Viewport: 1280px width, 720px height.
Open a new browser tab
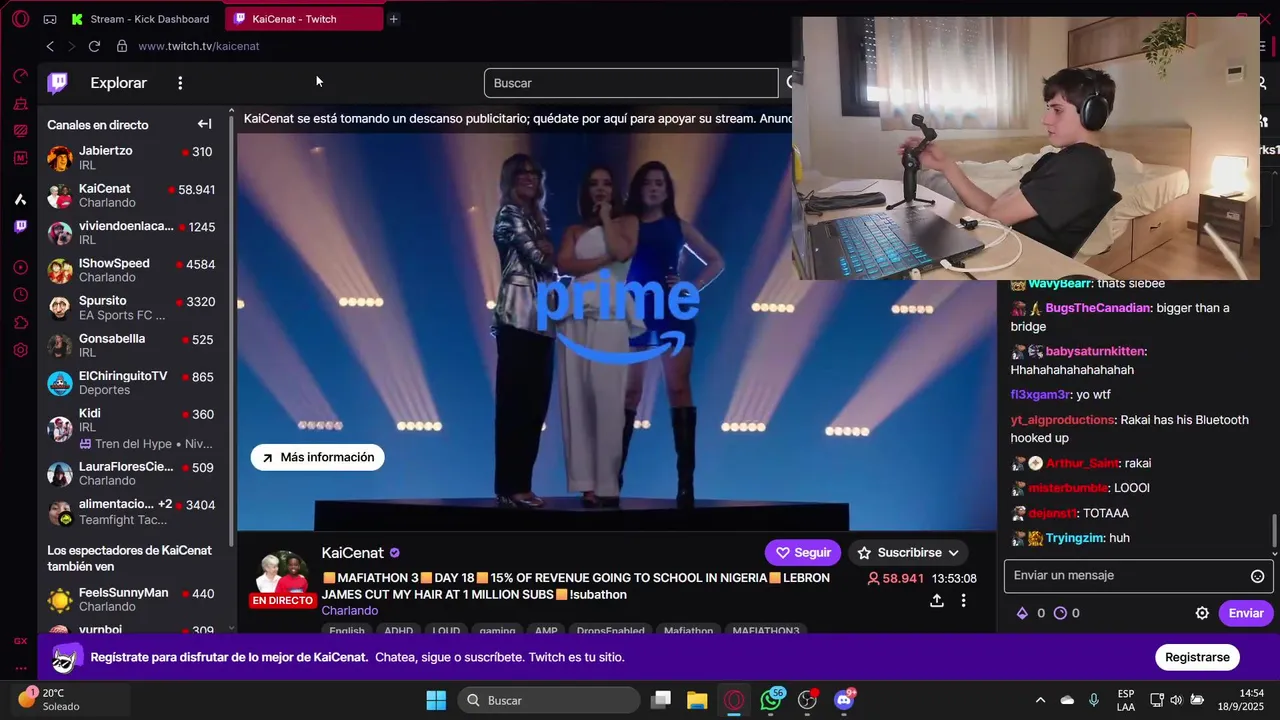point(393,19)
